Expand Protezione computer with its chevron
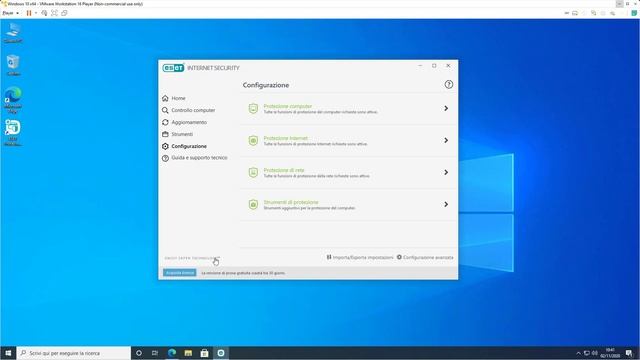 [446, 108]
